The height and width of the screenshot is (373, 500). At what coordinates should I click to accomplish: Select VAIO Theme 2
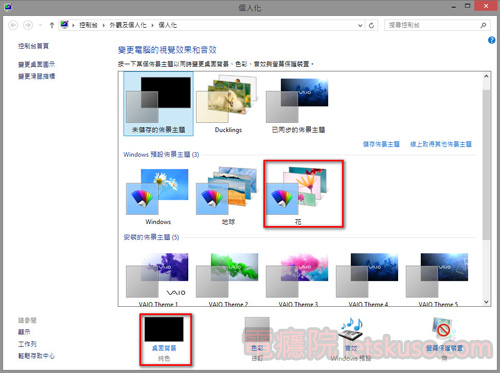228,279
